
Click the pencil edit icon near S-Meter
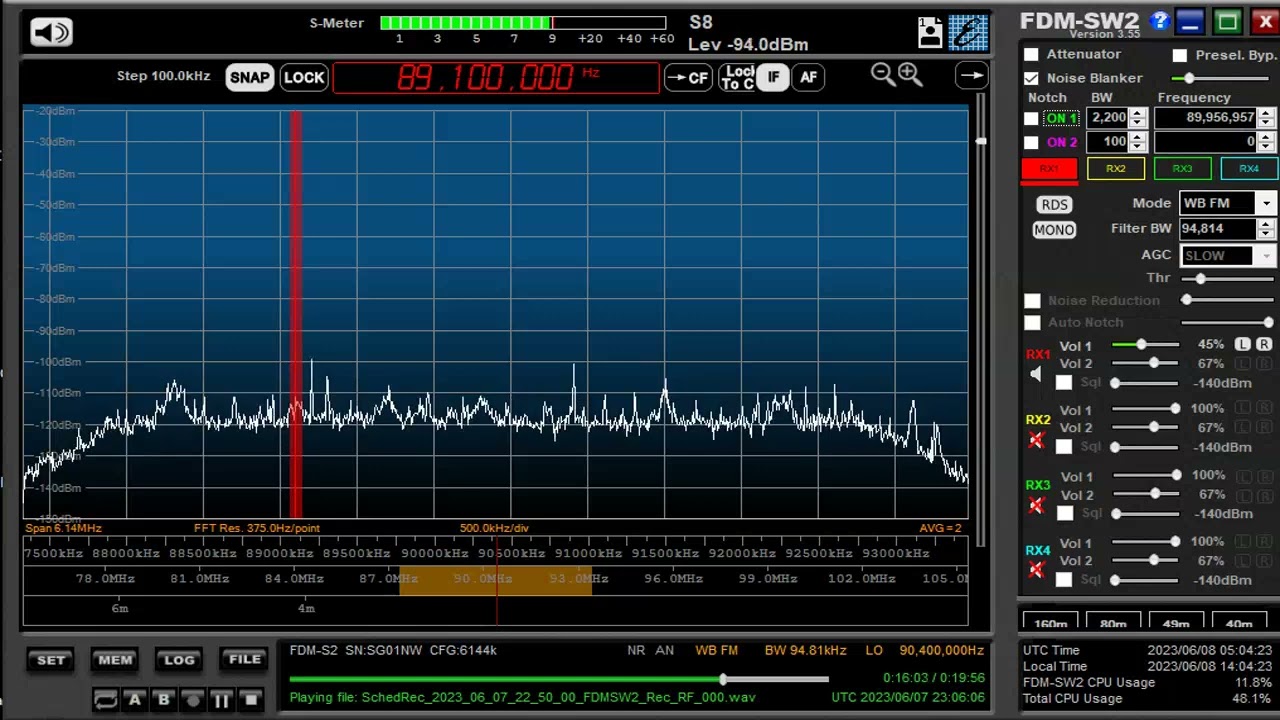968,33
